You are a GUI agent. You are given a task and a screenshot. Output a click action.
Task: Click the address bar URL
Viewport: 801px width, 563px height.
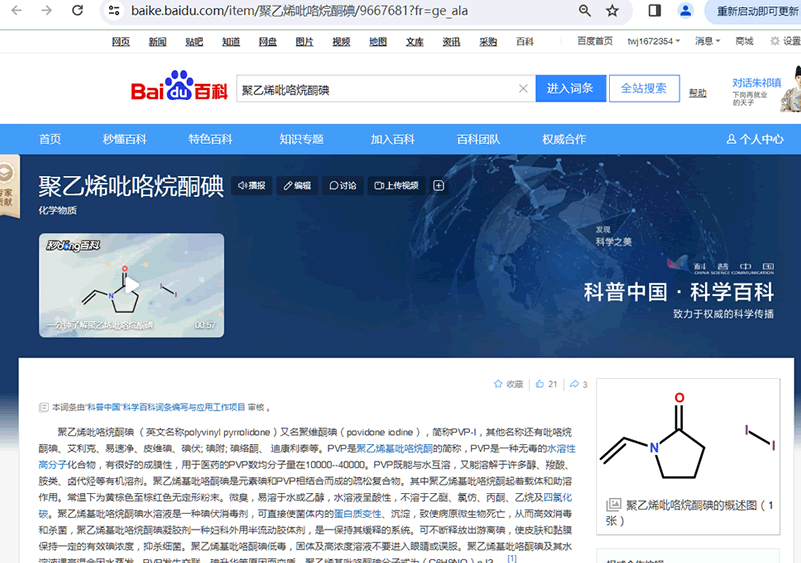click(x=299, y=11)
